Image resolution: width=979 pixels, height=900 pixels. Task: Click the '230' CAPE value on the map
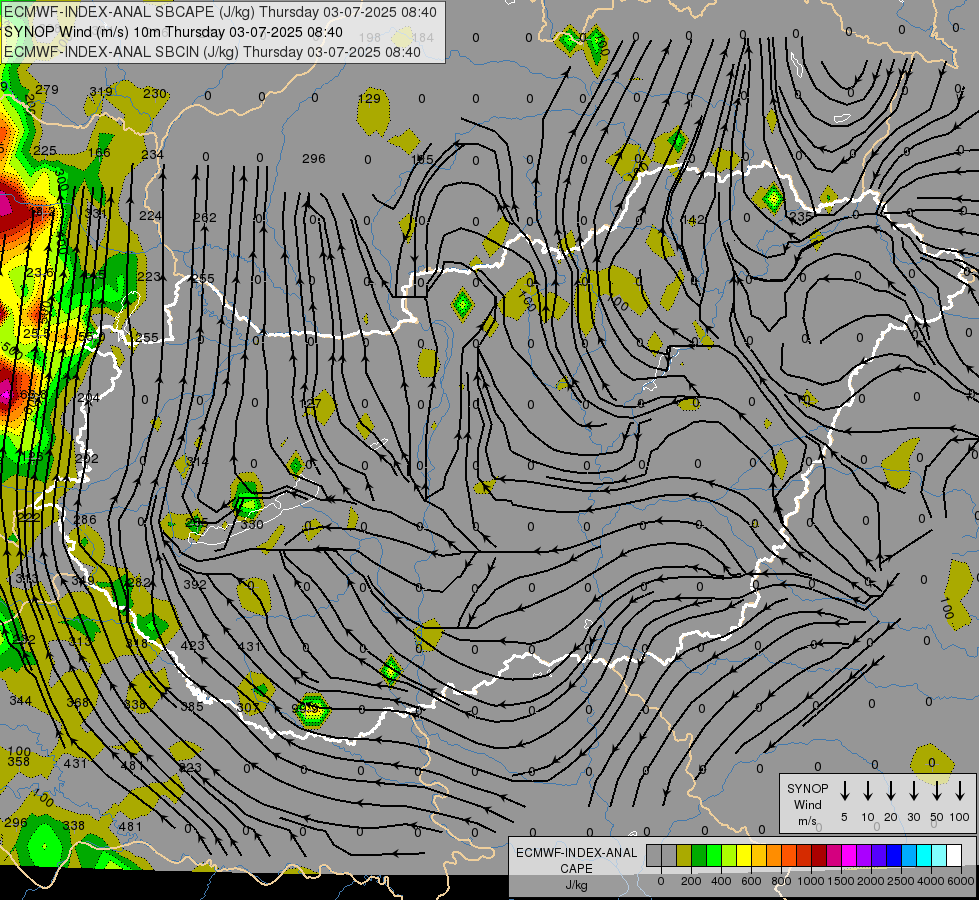pyautogui.click(x=155, y=94)
